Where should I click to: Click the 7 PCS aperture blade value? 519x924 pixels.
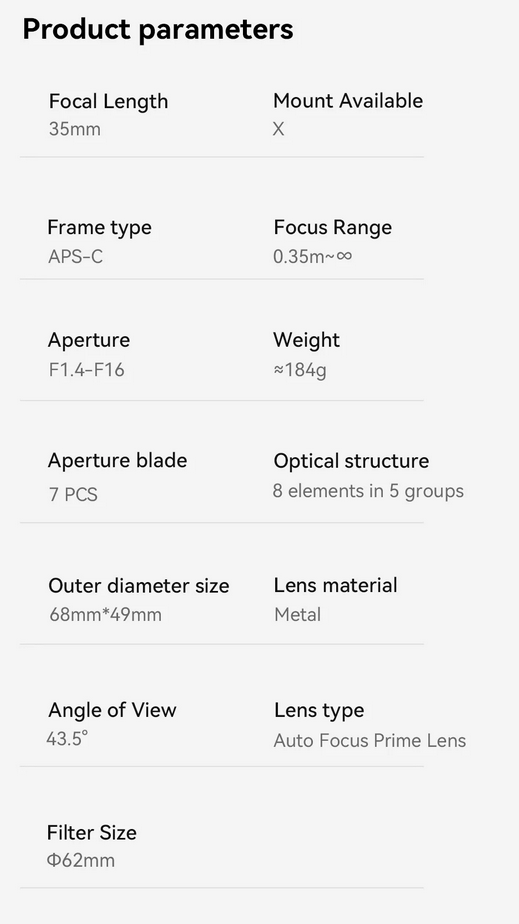74,494
